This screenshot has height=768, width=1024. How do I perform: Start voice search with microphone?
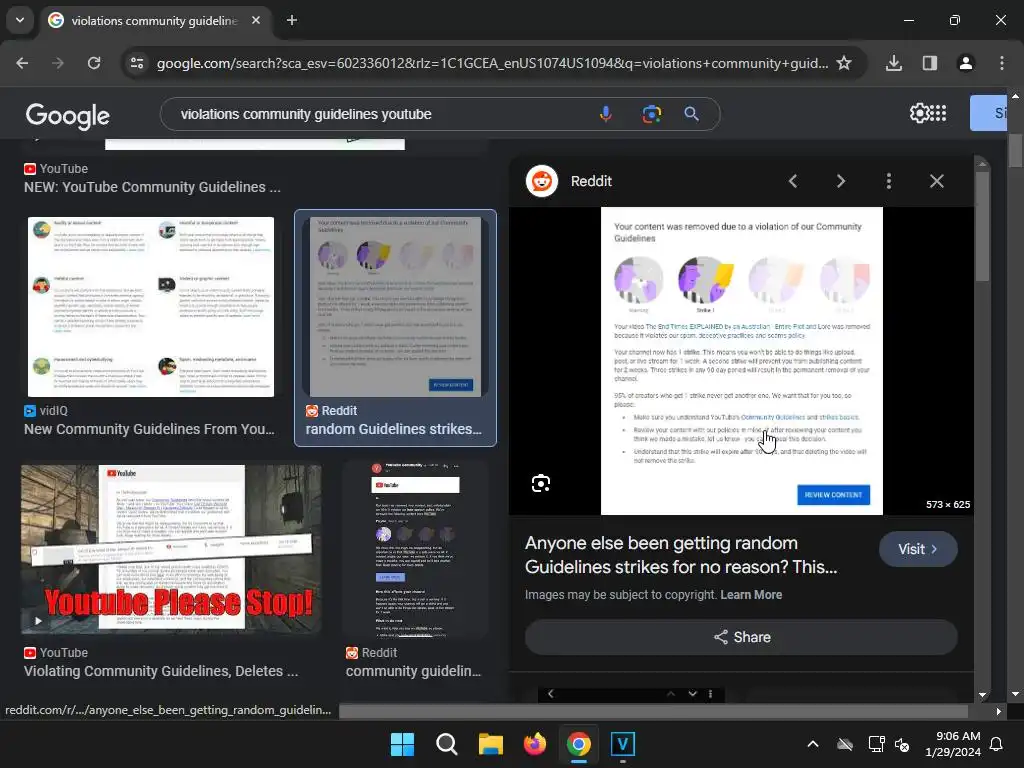pyautogui.click(x=605, y=114)
